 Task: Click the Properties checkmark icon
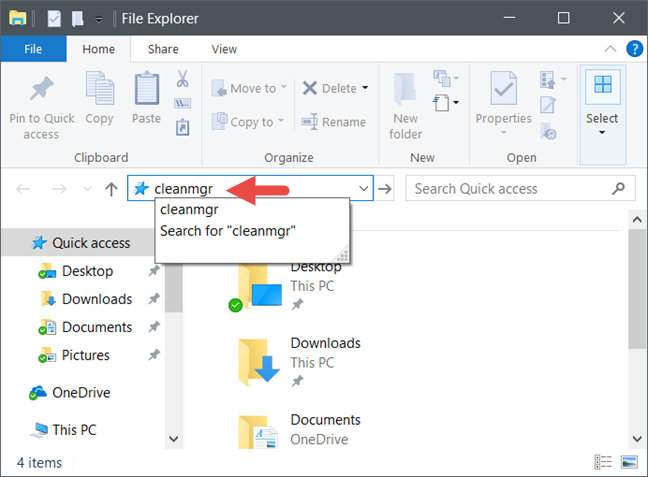point(503,88)
